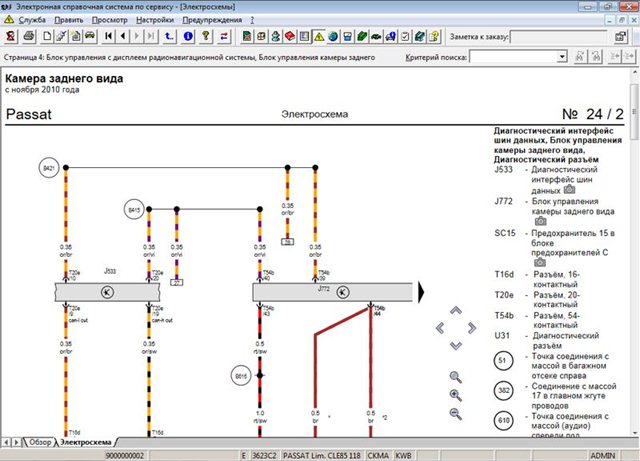640x461 pixels.
Task: Click ground point circle B421
Action: tap(49, 168)
